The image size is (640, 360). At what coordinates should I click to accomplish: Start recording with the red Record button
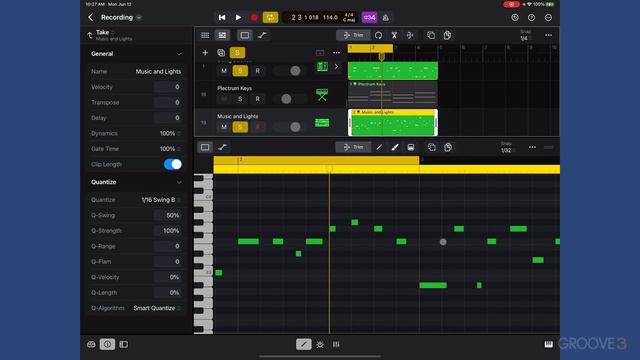(254, 18)
